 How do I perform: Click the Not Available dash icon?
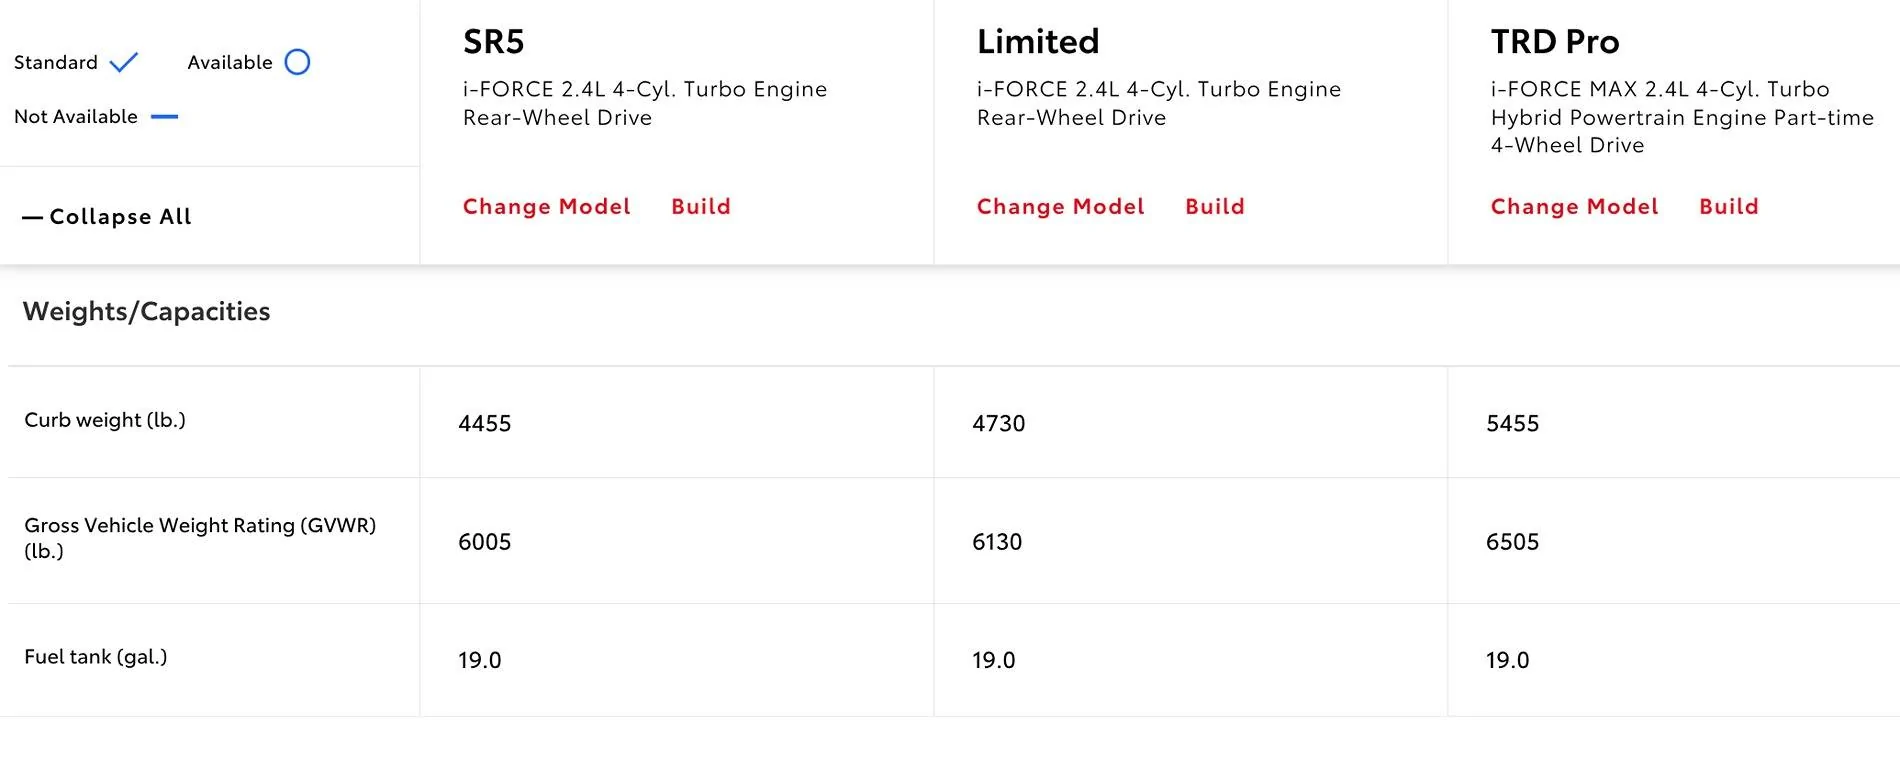[x=164, y=117]
